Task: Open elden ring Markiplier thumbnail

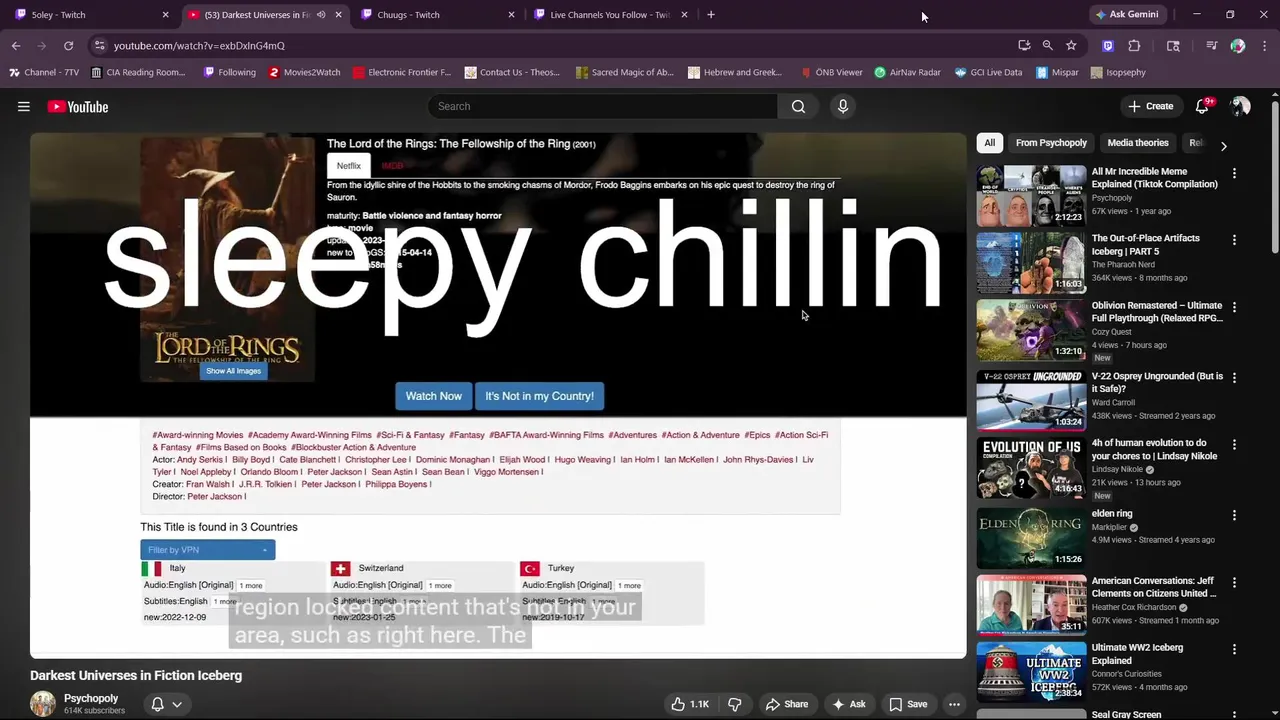Action: 1030,538
